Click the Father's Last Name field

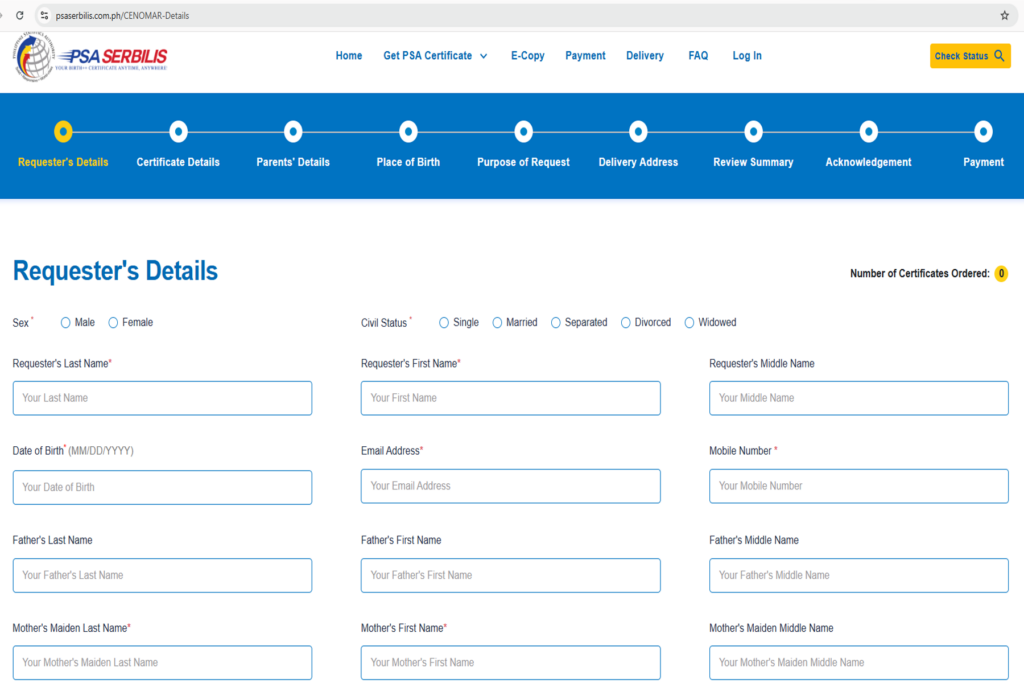point(163,575)
